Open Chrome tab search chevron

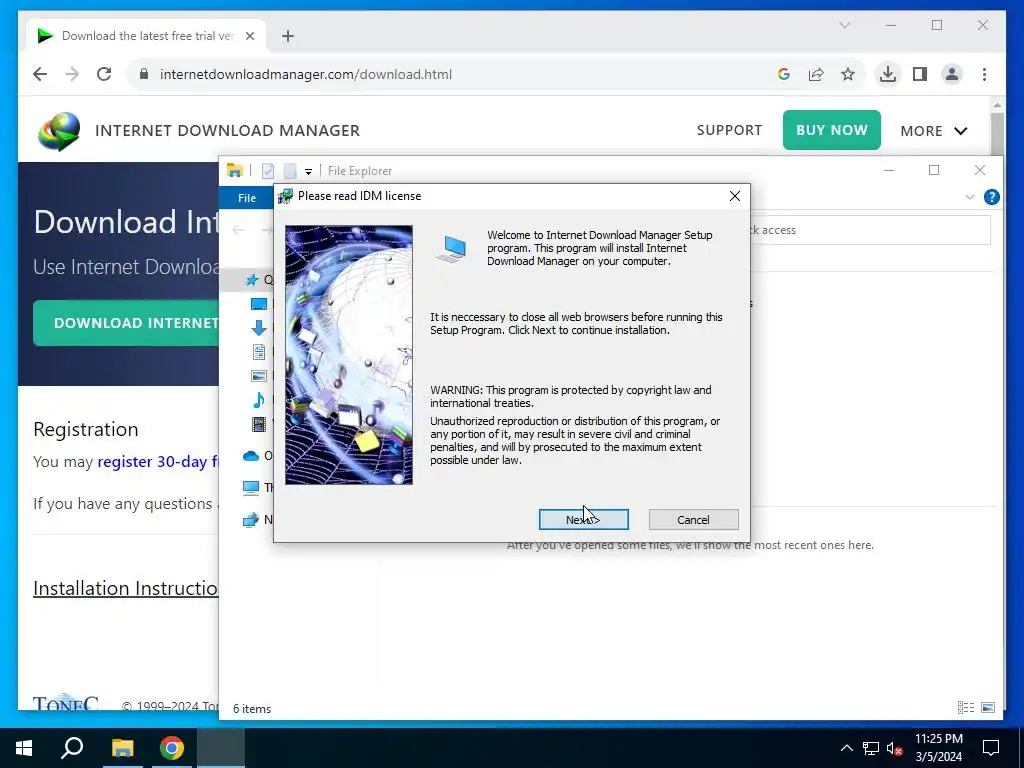coord(844,25)
